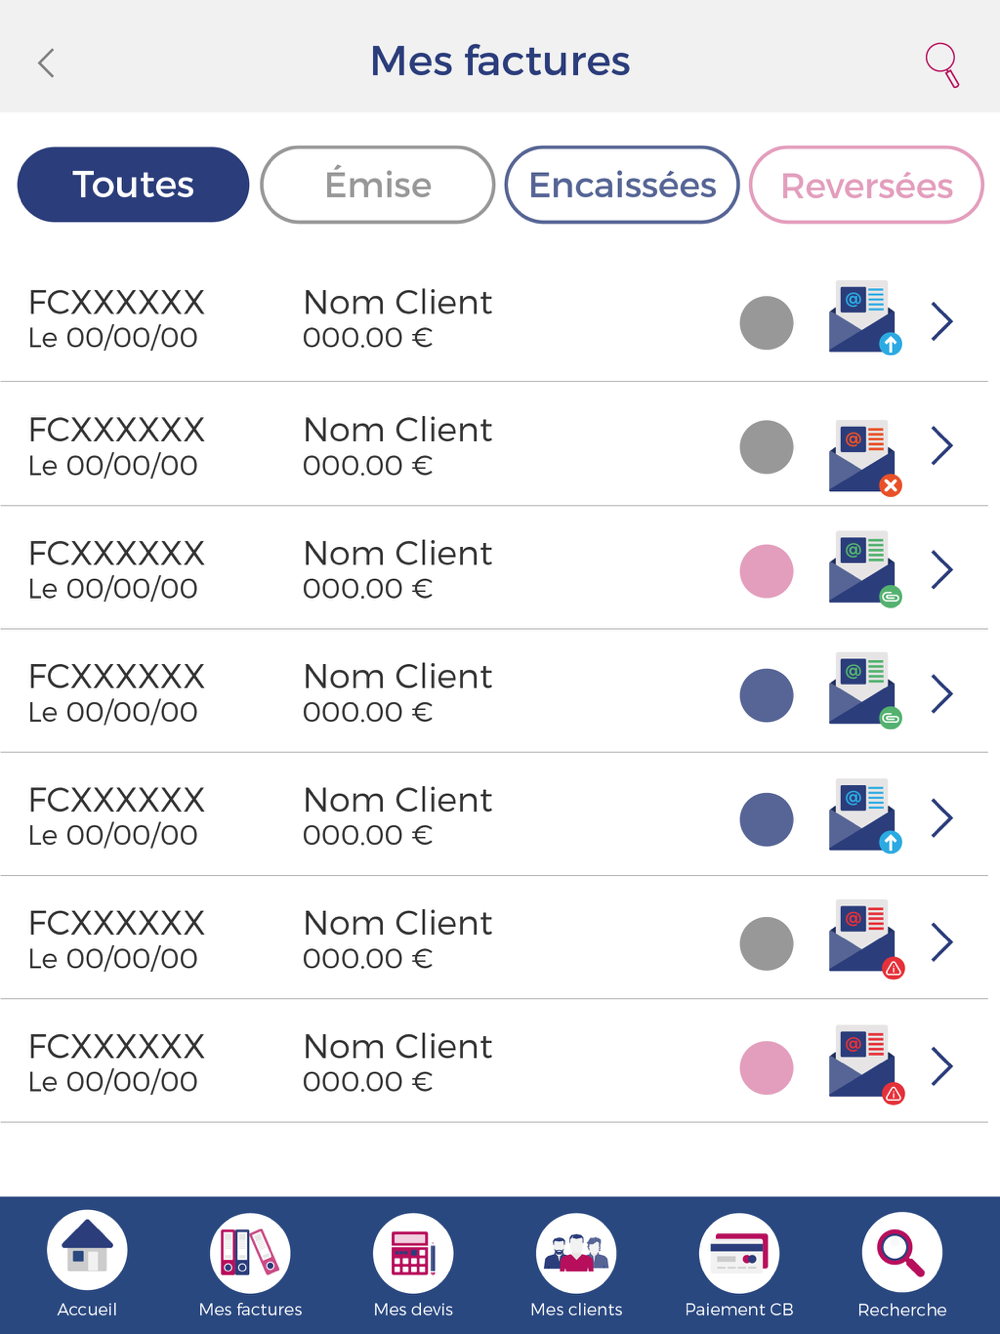Go back using the header back arrow
Screen dimensions: 1000x1334
(x=46, y=63)
